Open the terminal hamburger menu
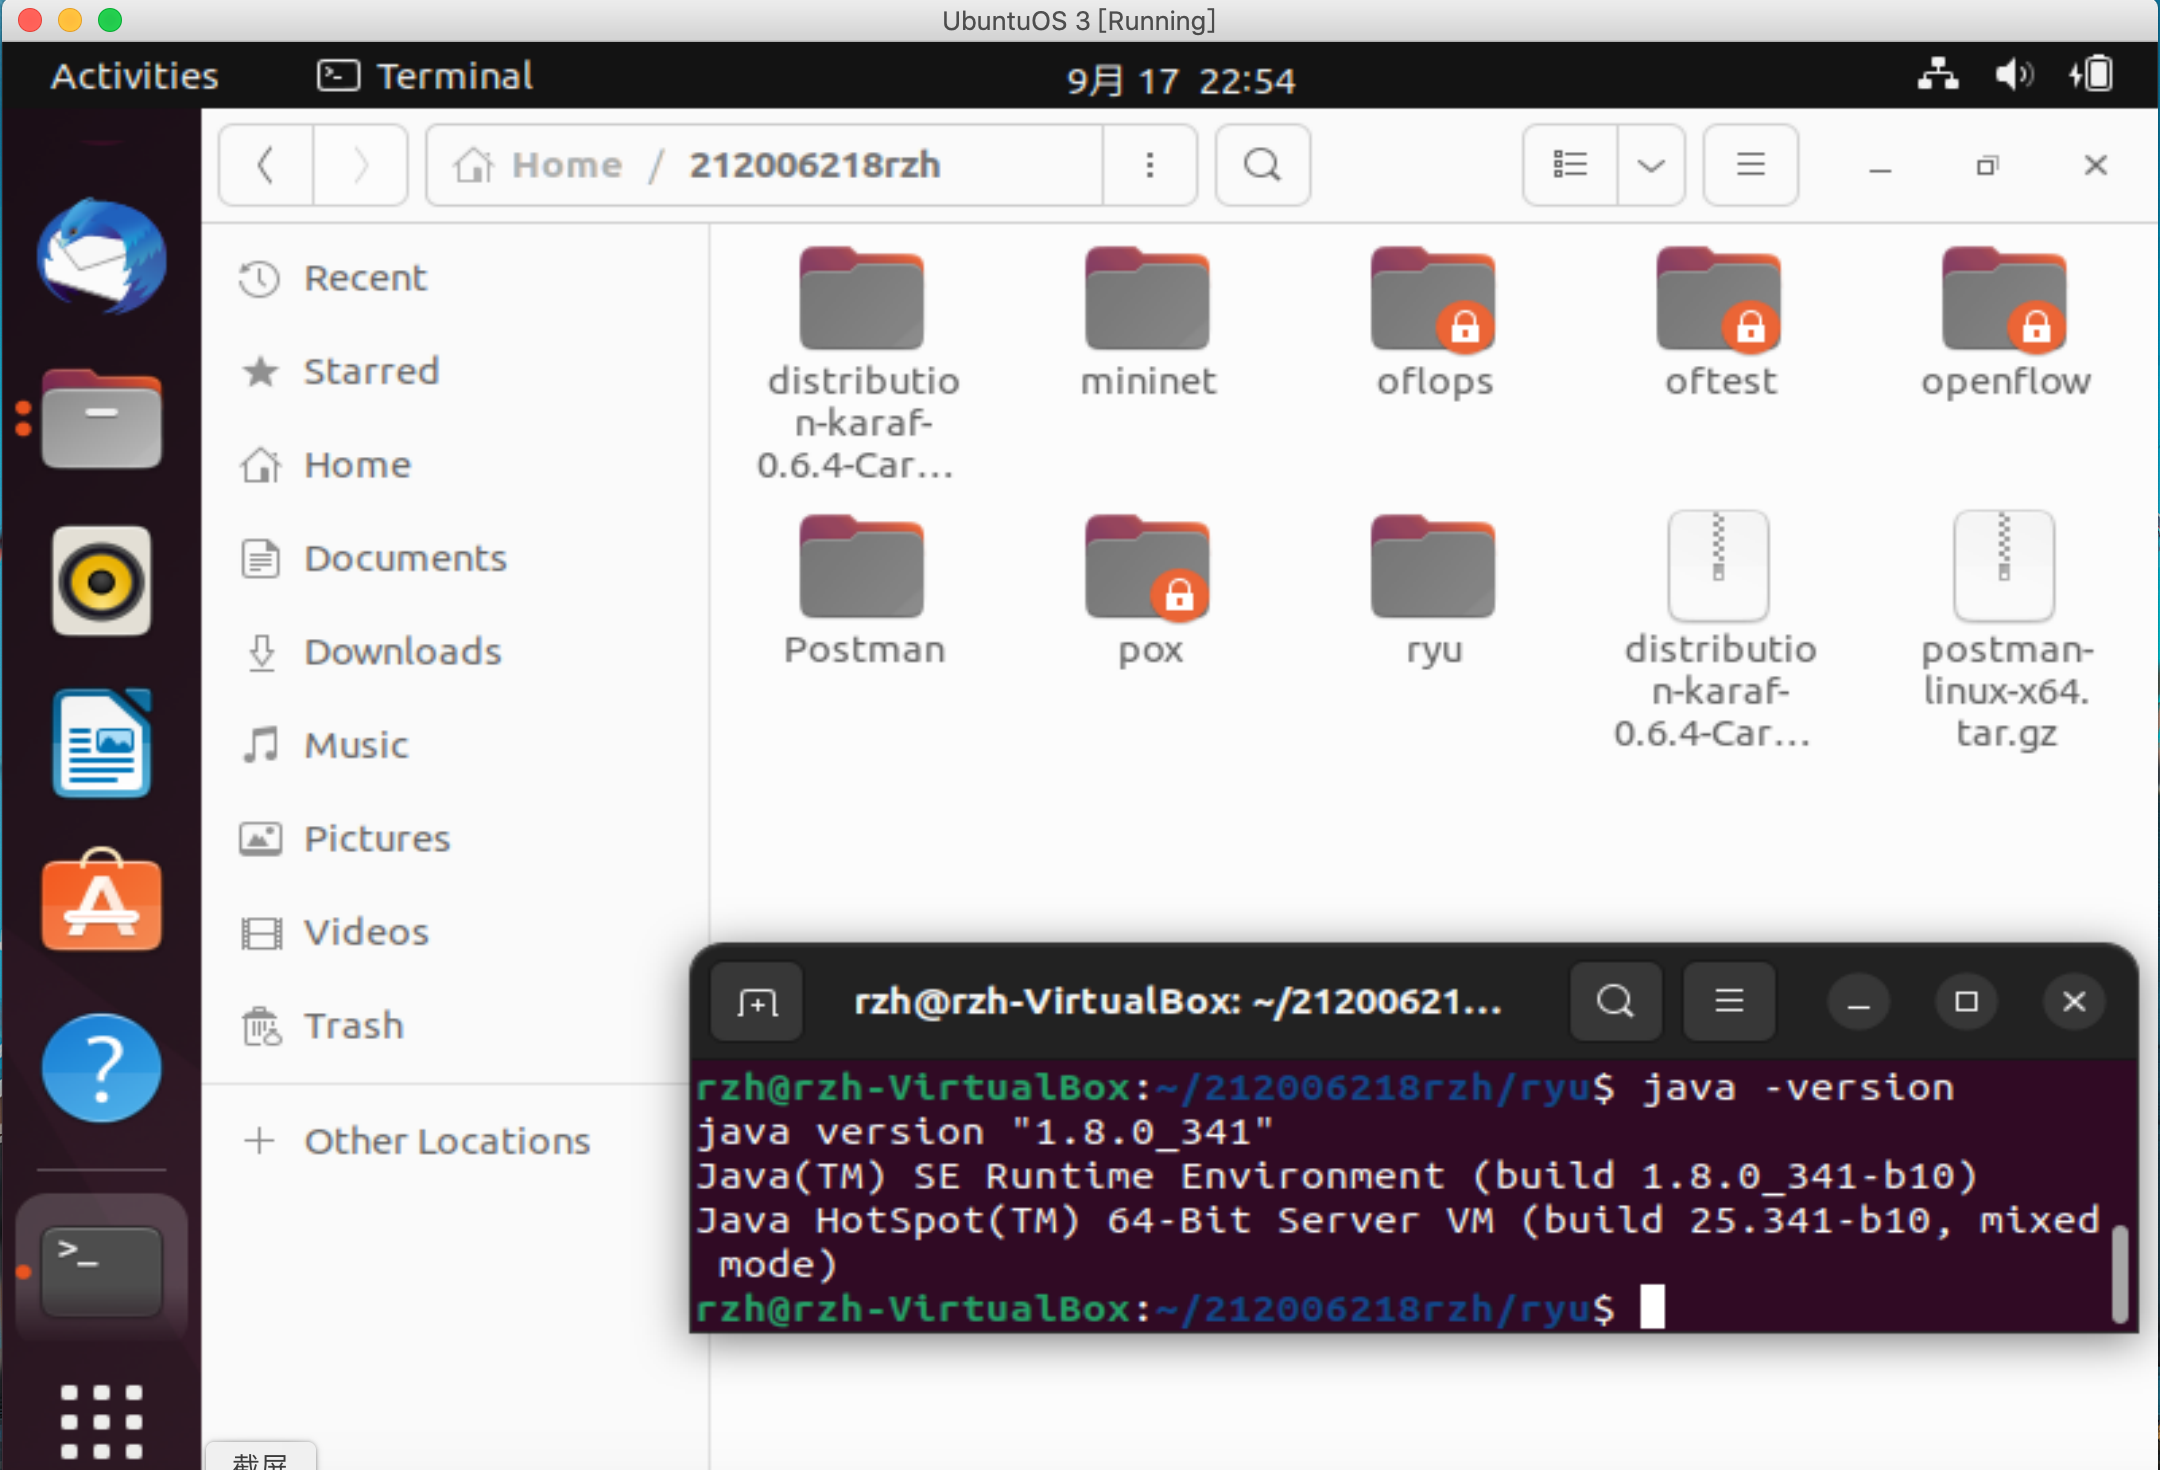 [x=1729, y=1002]
